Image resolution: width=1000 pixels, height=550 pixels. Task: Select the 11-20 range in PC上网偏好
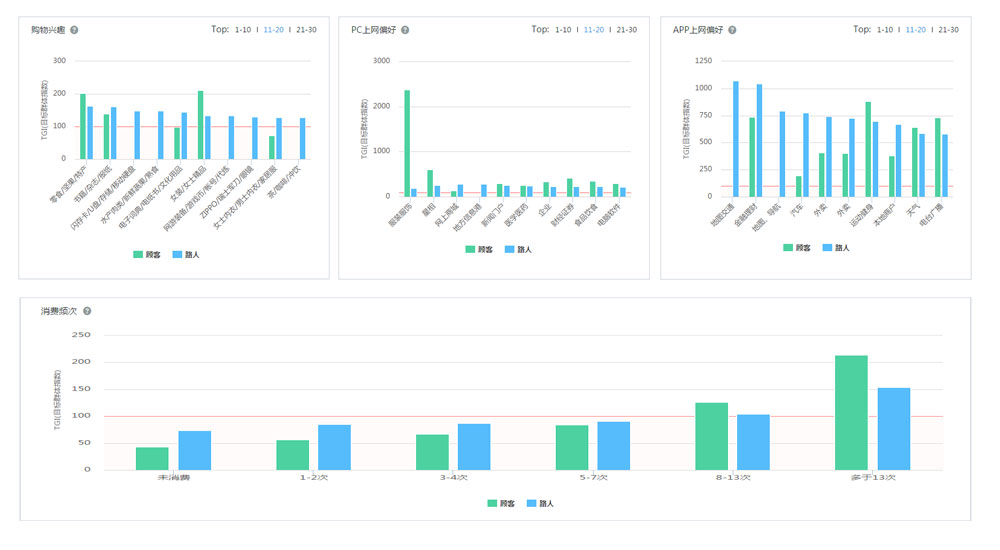coord(594,30)
